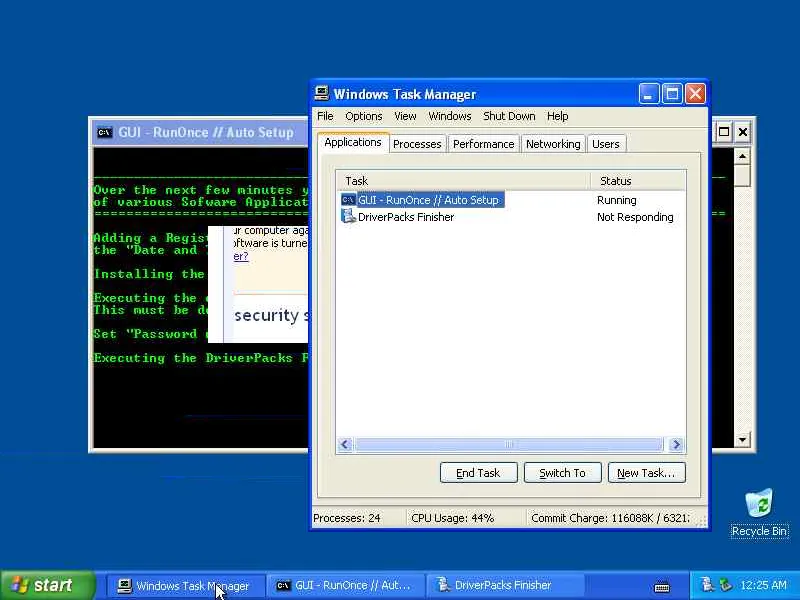
Task: Maximize the Task Manager window
Action: click(x=672, y=94)
